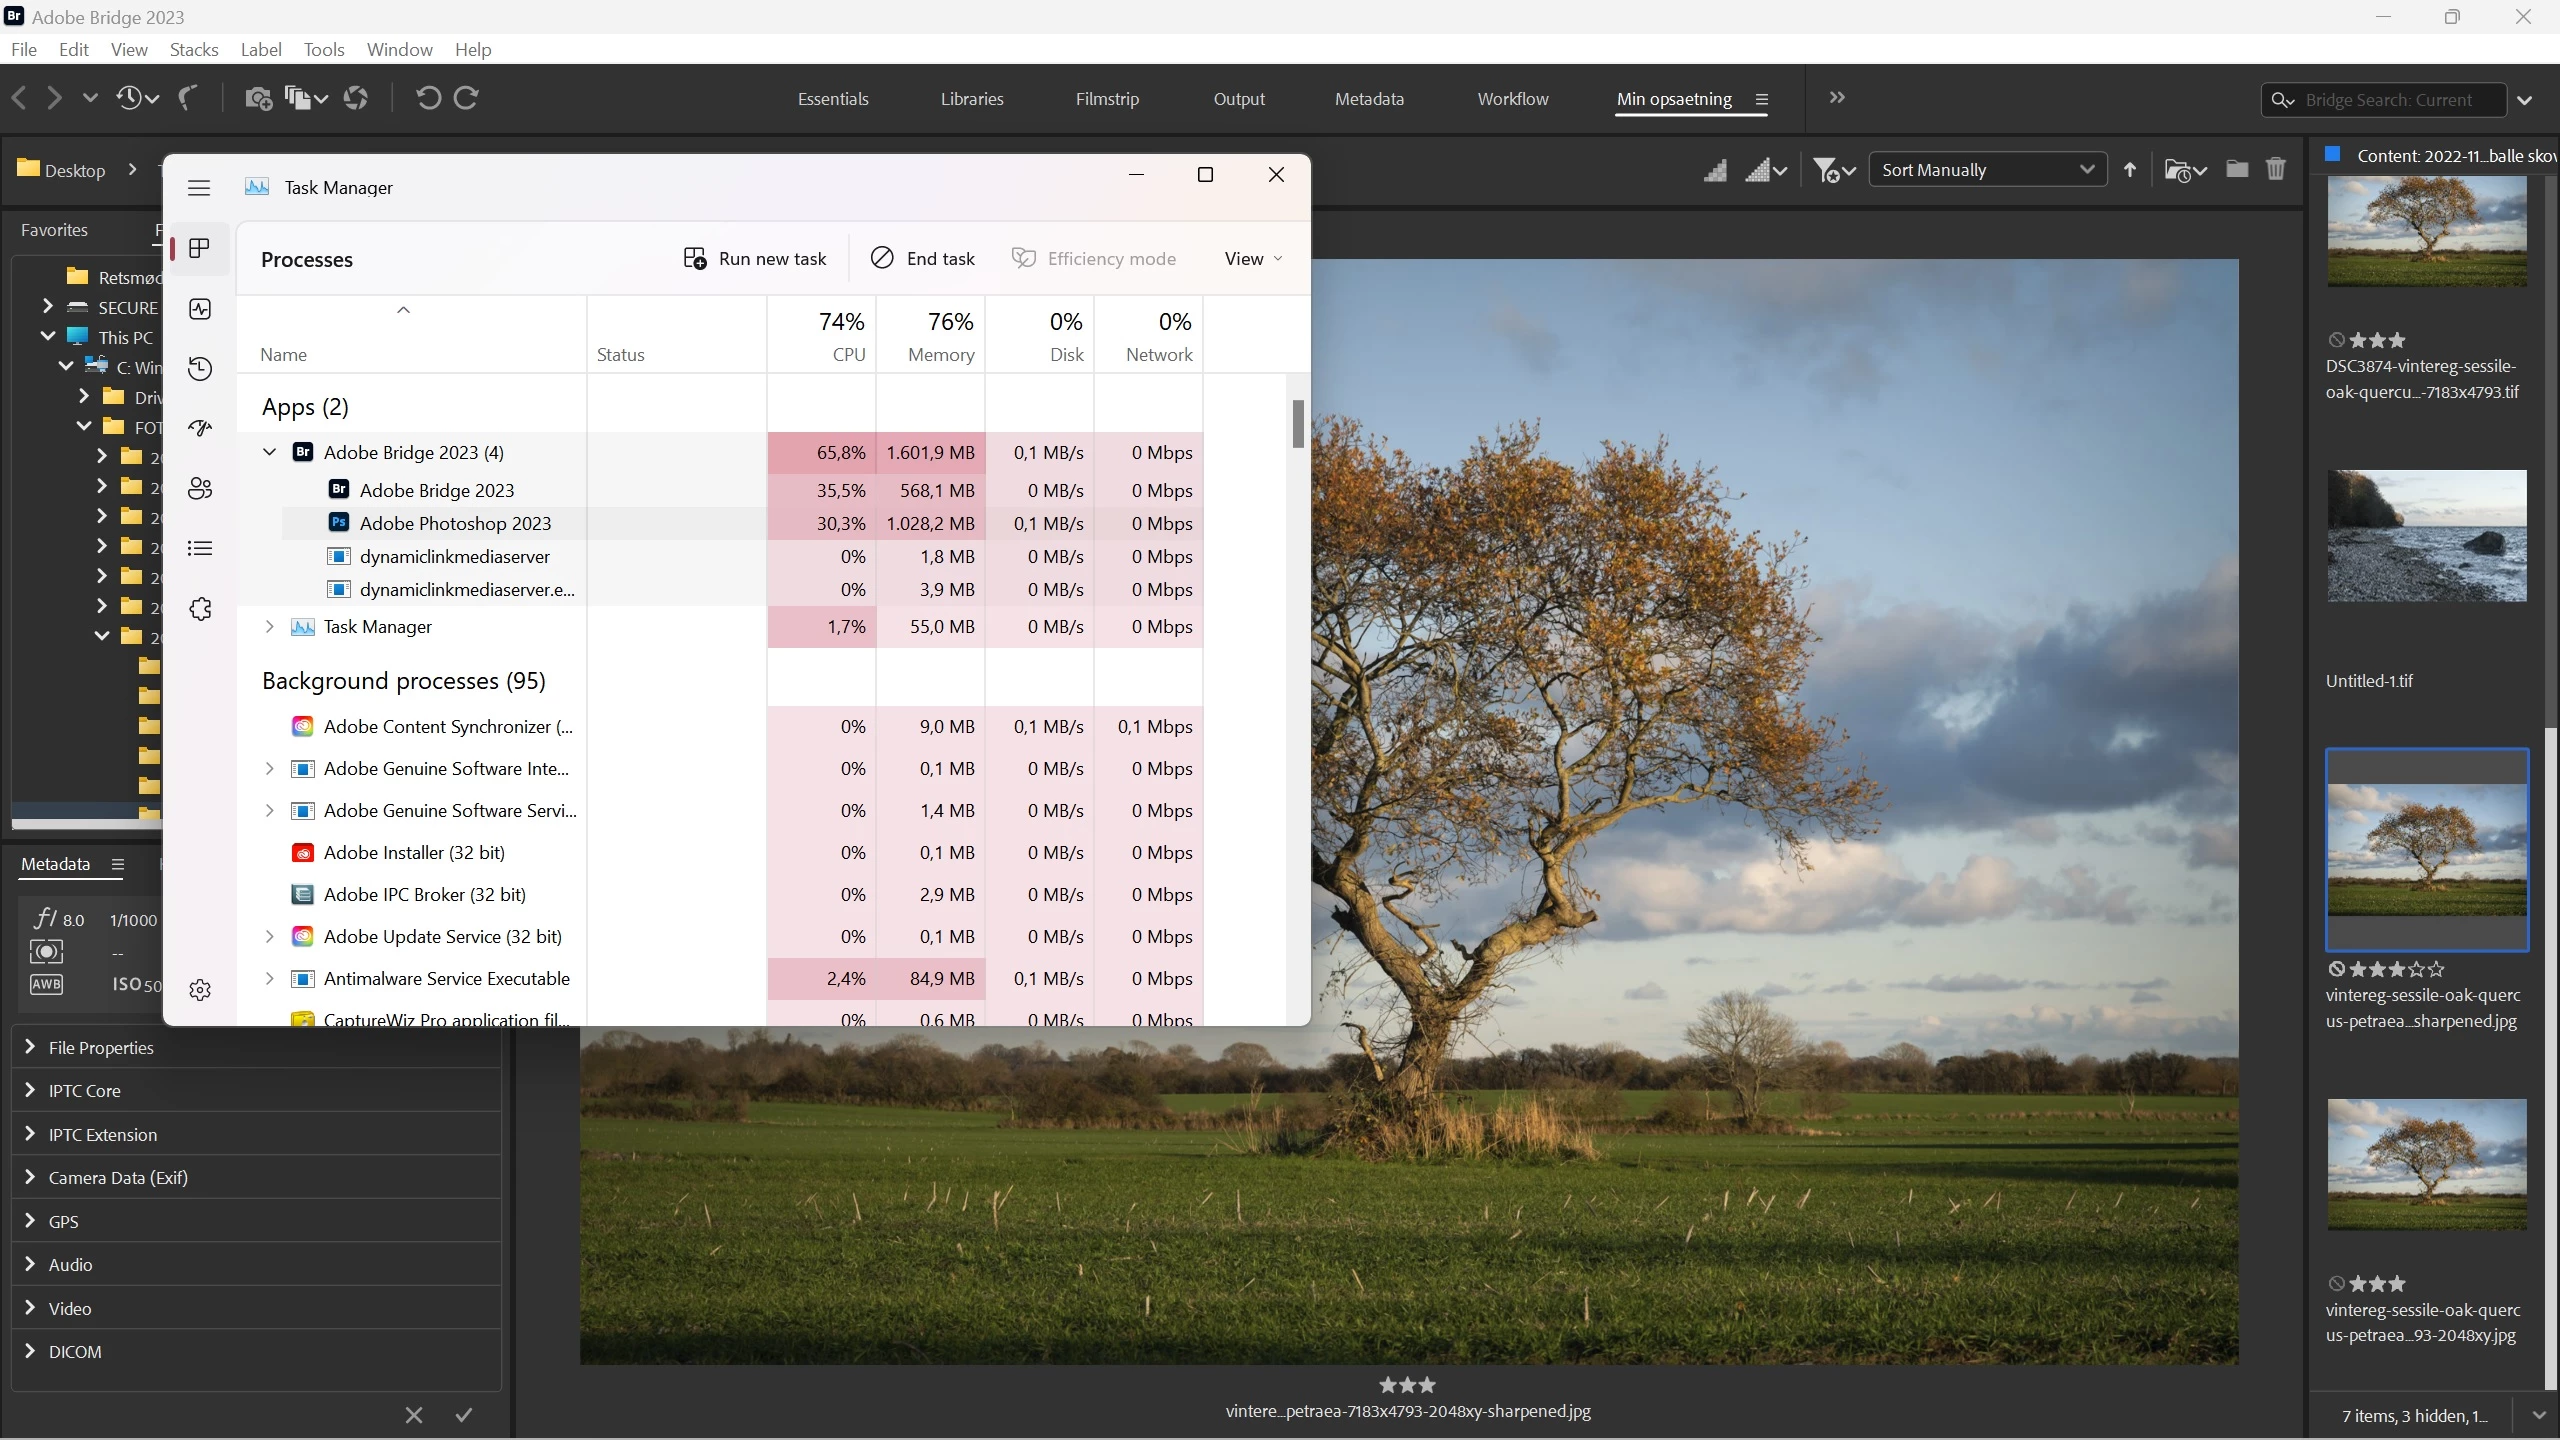Toggle reject mark on sharpened.jpg thumbnail

[x=2336, y=969]
